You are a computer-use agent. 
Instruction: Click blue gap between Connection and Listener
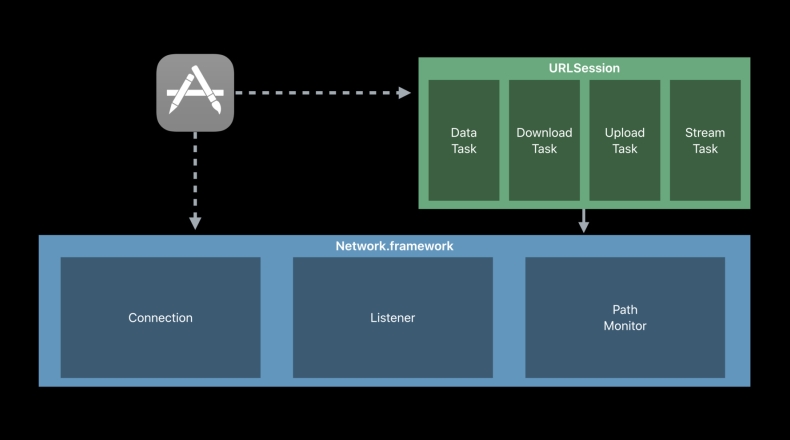click(276, 318)
